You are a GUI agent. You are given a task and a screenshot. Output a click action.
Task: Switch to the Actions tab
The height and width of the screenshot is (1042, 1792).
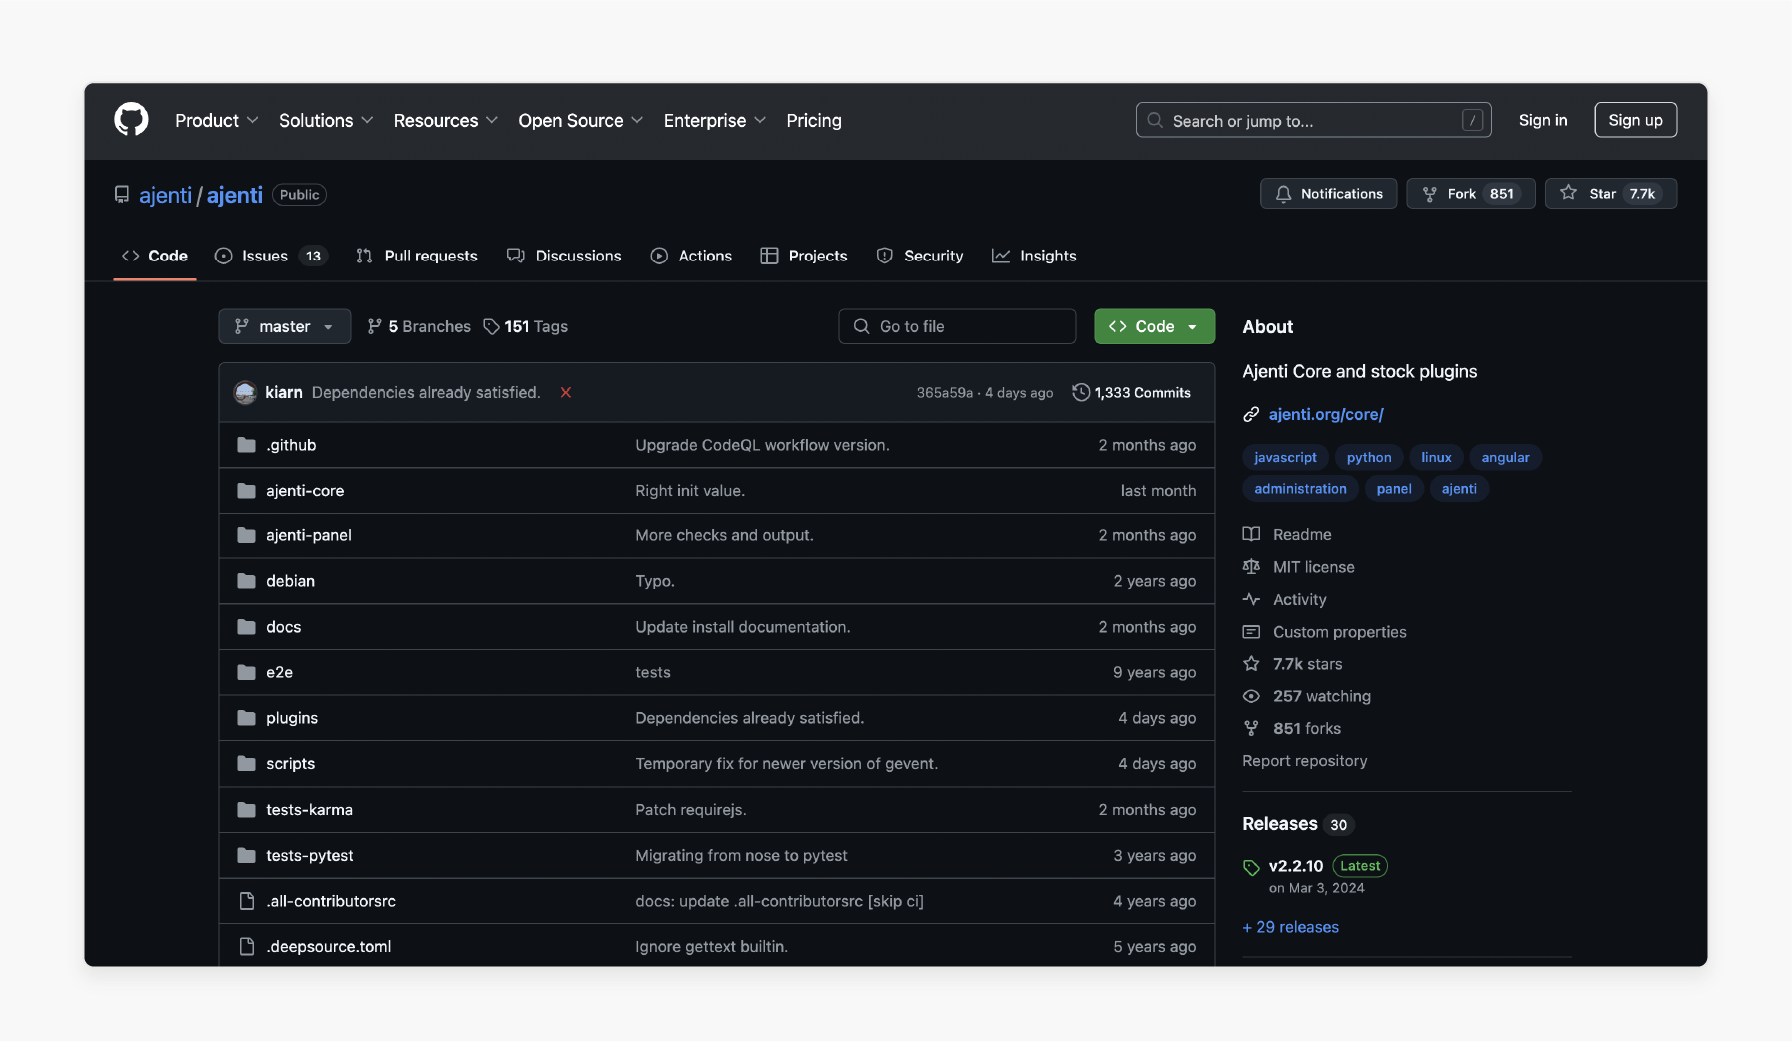pyautogui.click(x=691, y=256)
